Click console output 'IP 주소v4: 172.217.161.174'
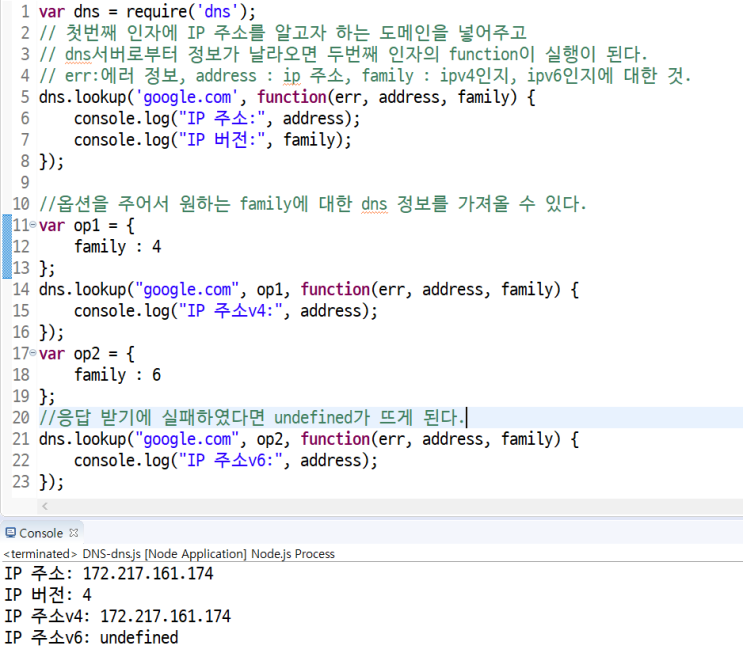Image resolution: width=743 pixels, height=657 pixels. point(118,616)
